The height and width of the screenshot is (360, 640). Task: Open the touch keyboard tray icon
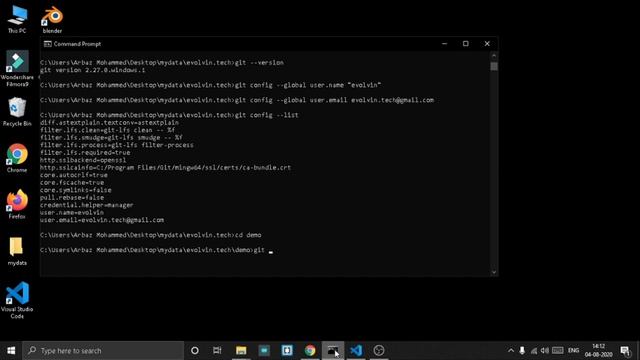click(x=558, y=351)
